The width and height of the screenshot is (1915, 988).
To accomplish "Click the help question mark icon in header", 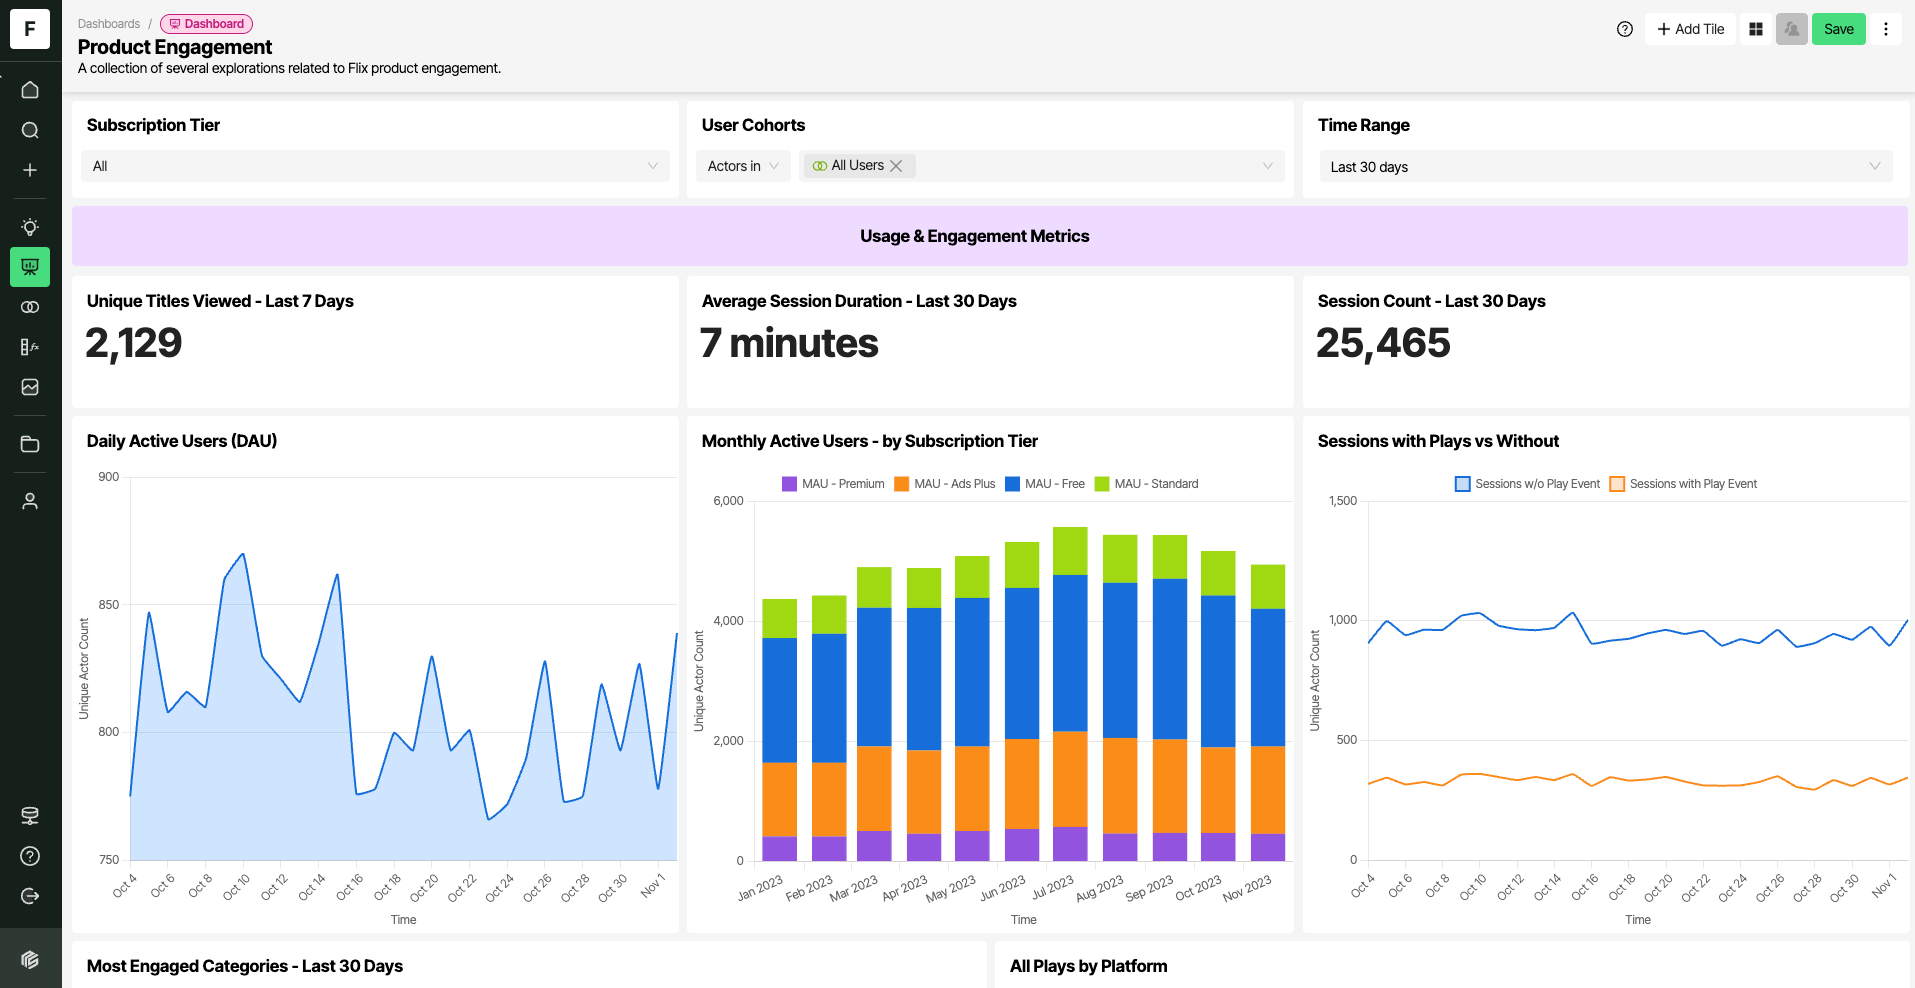I will (x=1625, y=29).
